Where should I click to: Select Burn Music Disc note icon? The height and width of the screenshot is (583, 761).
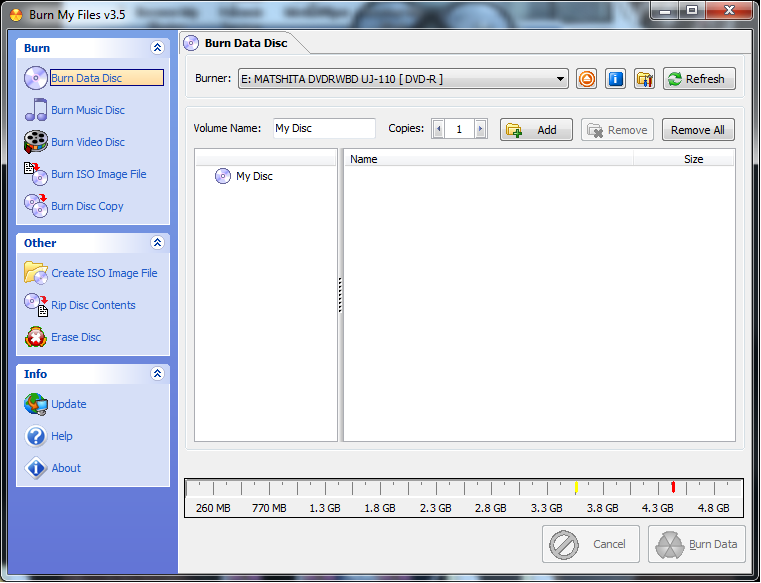click(36, 110)
